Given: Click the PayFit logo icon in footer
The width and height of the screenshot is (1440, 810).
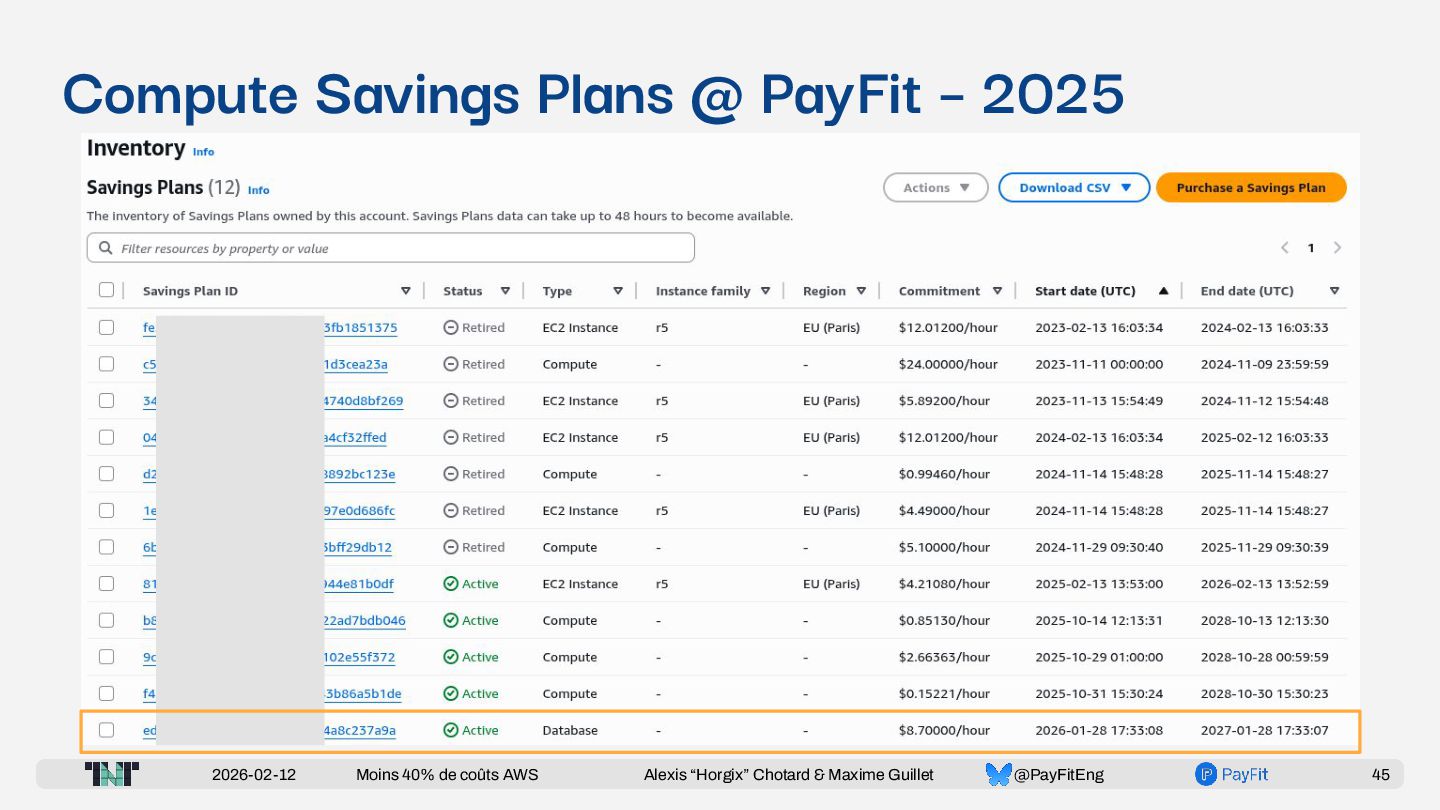Looking at the screenshot, I should 1205,774.
